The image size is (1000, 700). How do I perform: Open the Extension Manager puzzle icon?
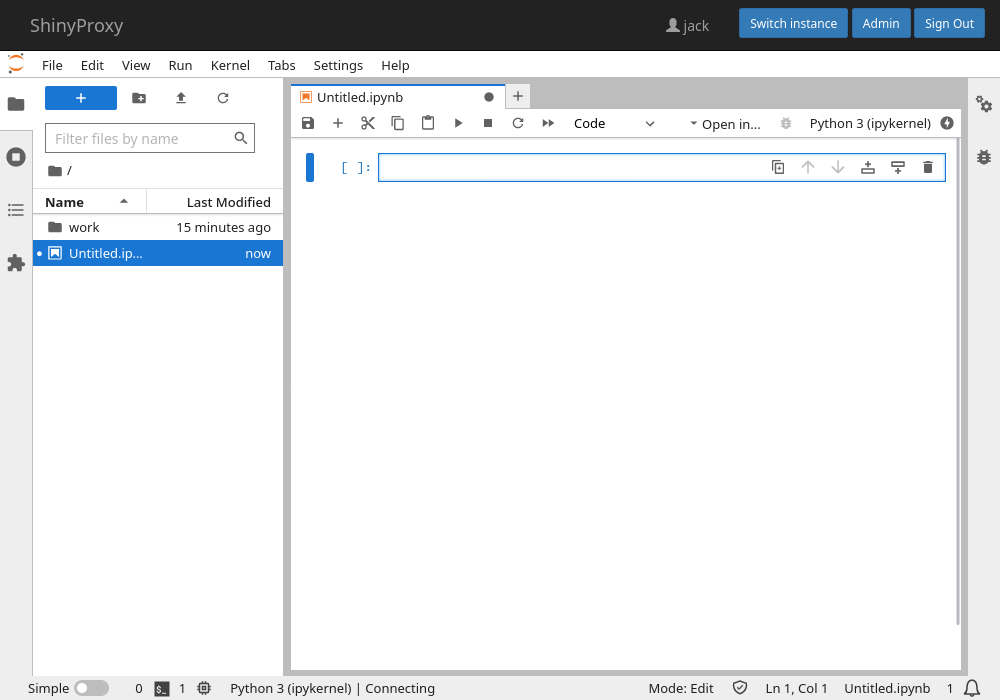click(x=16, y=263)
